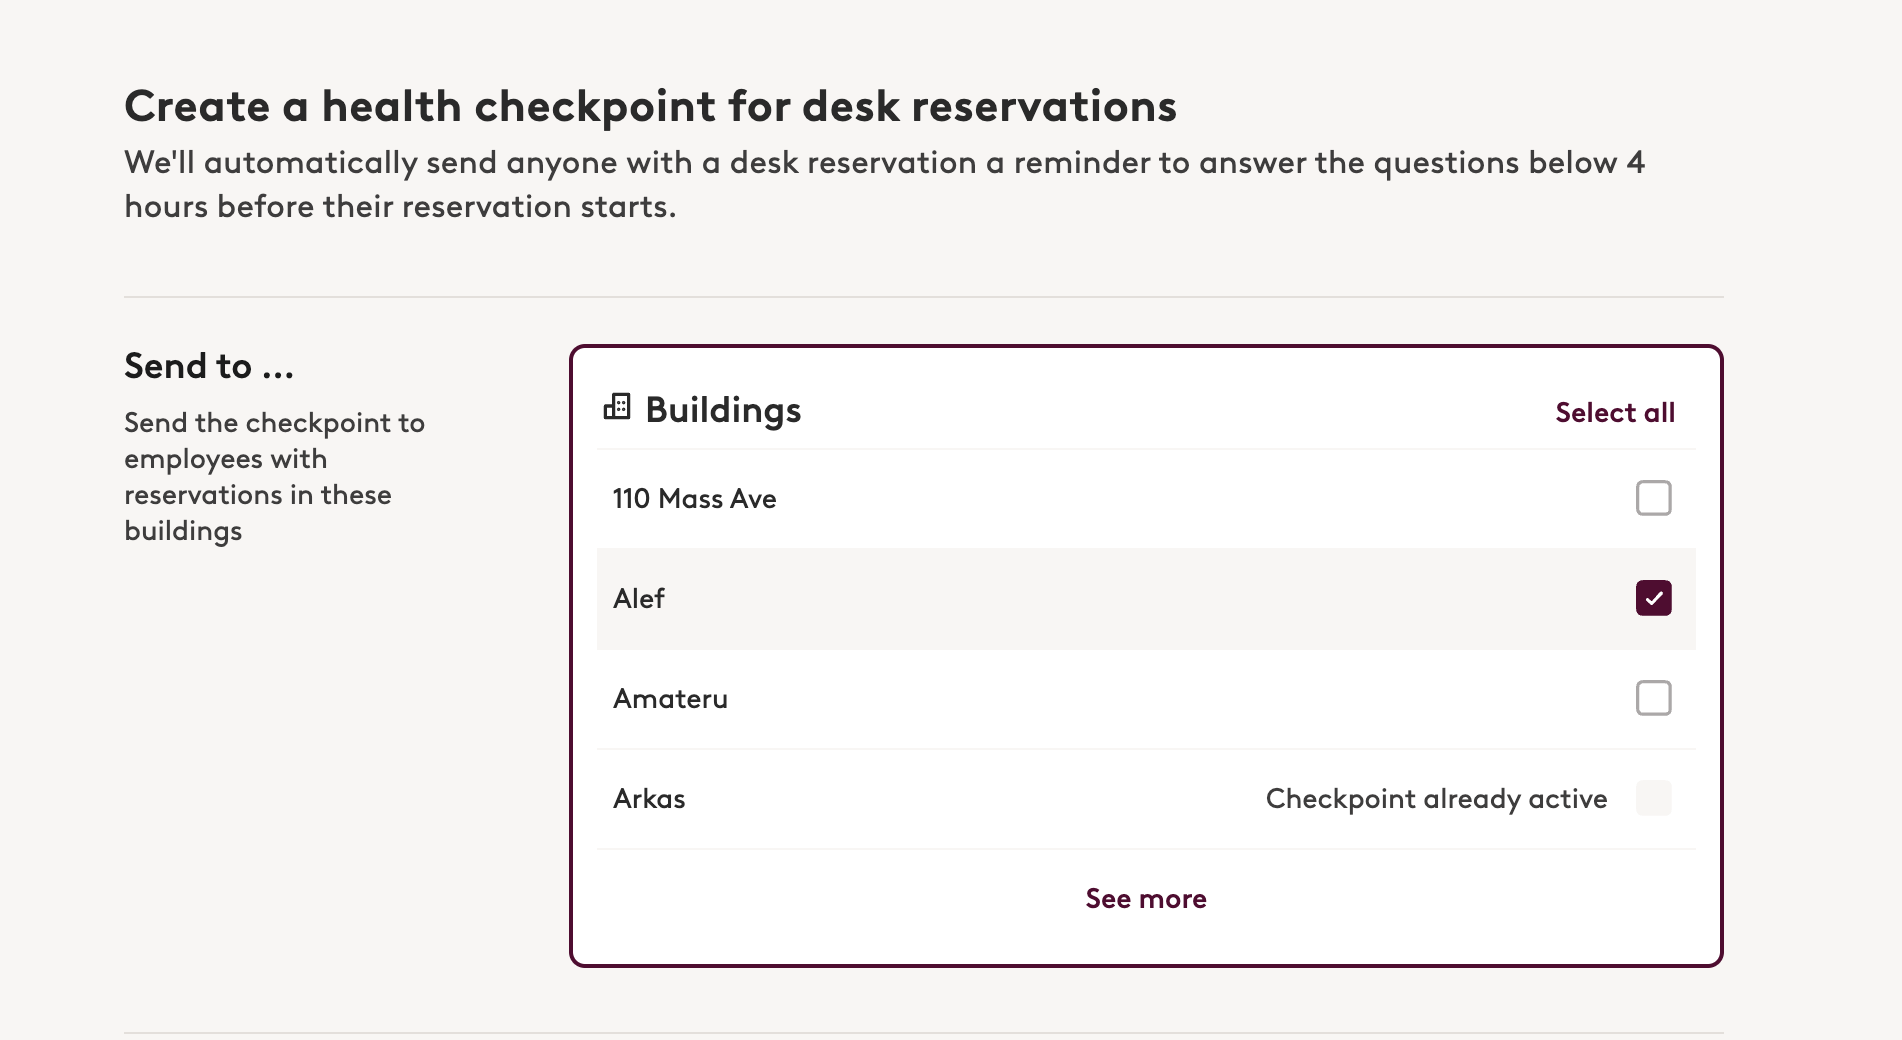Image resolution: width=1902 pixels, height=1040 pixels.
Task: Click the checkmark inside Alef's checkbox
Action: pyautogui.click(x=1653, y=598)
